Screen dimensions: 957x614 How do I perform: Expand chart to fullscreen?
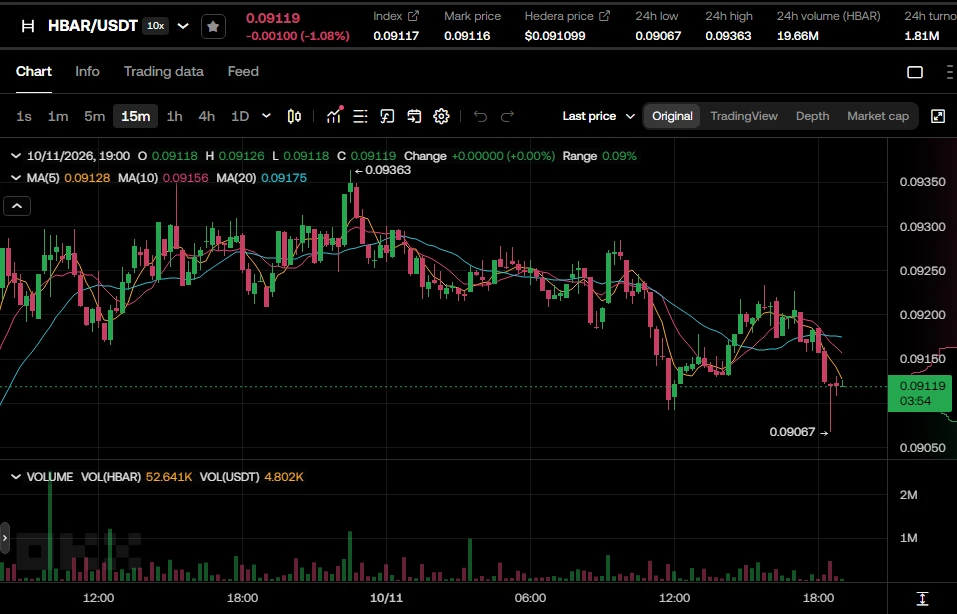(938, 116)
